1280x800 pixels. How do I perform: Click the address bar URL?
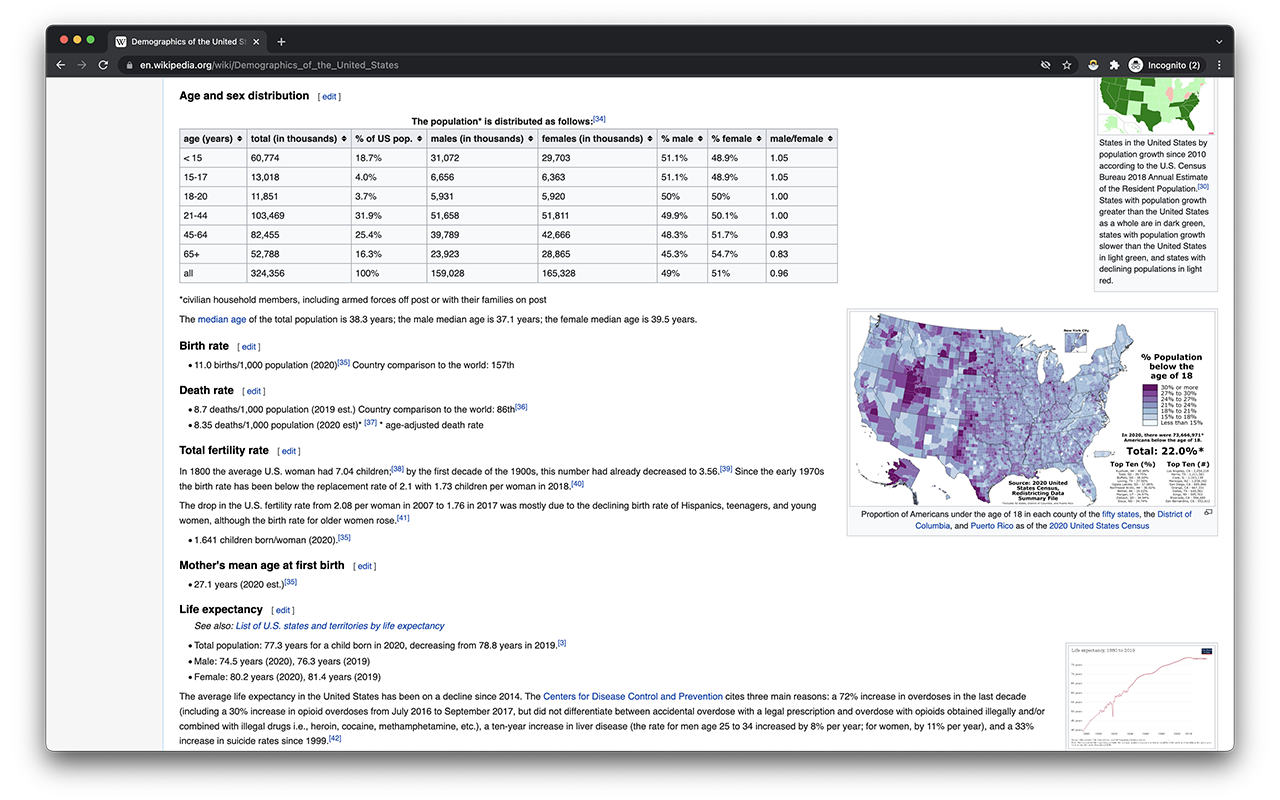269,65
